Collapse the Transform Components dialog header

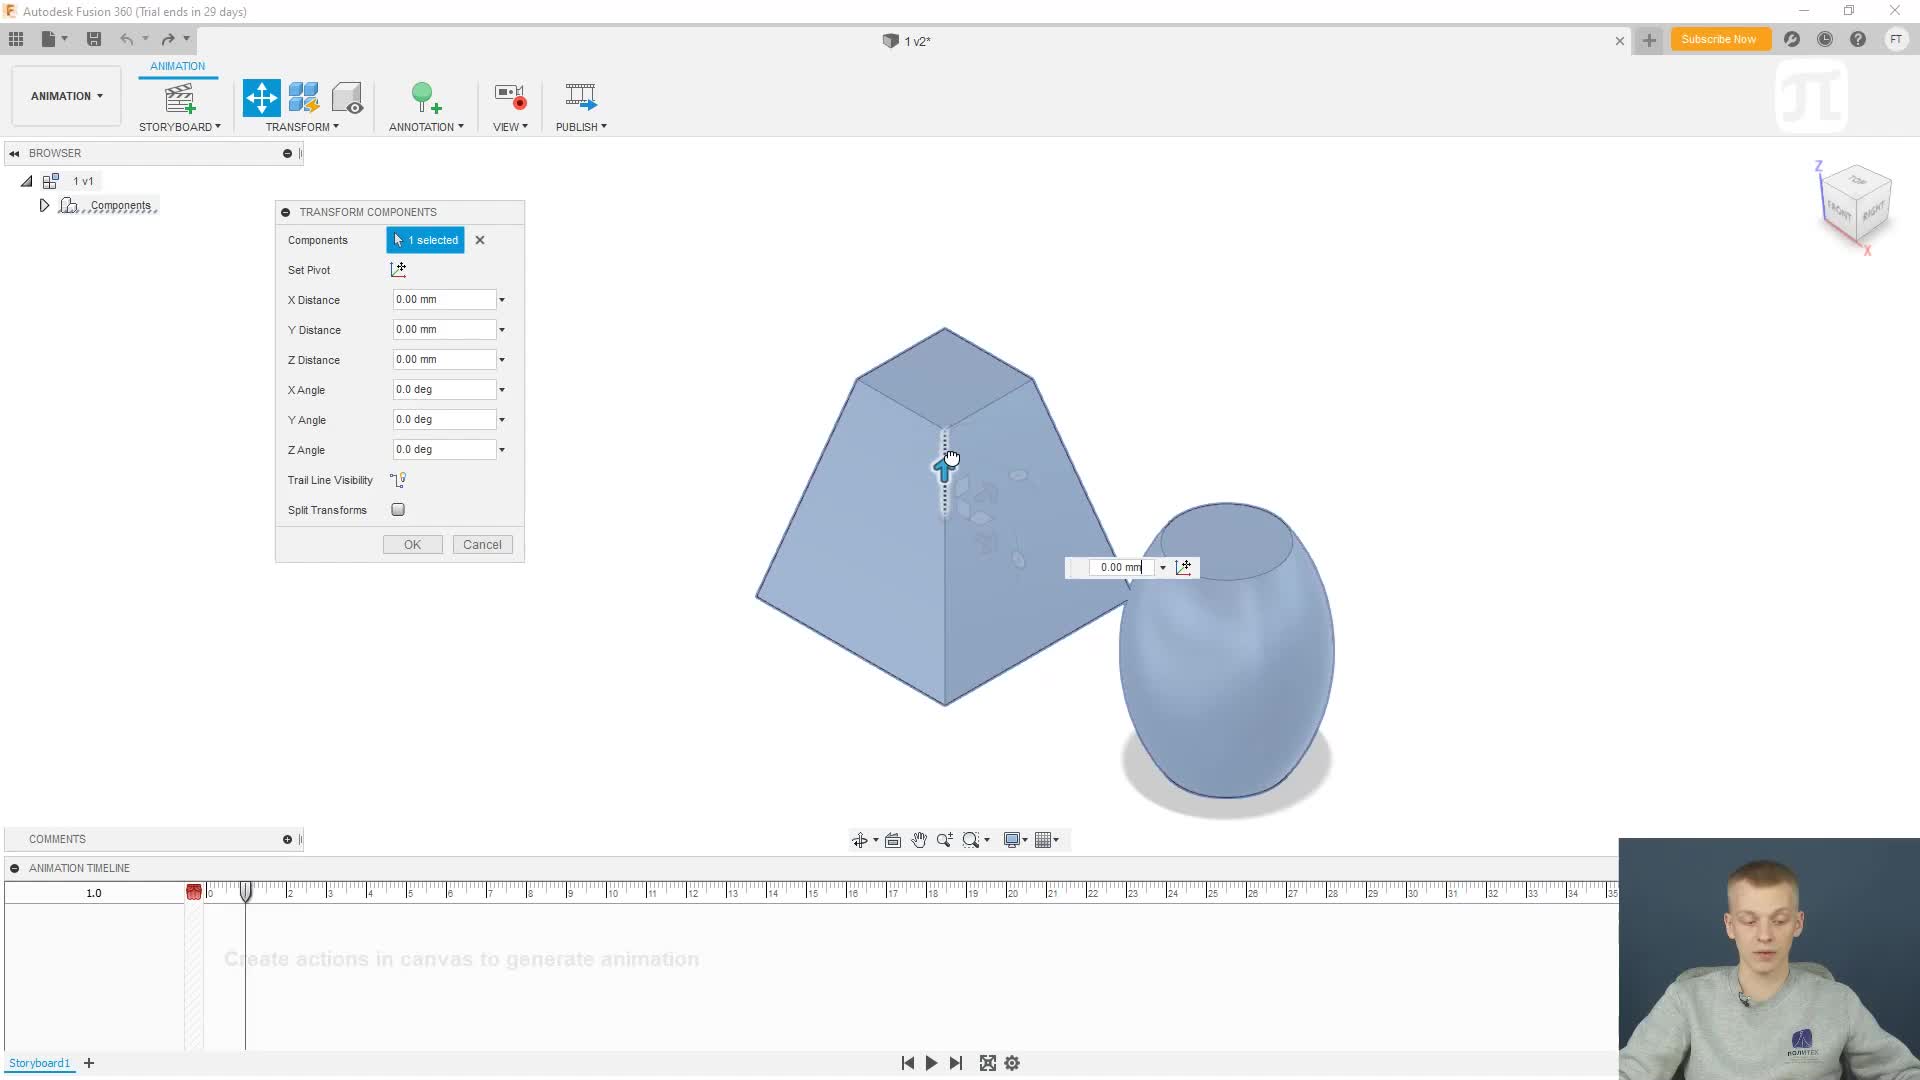[x=286, y=212]
